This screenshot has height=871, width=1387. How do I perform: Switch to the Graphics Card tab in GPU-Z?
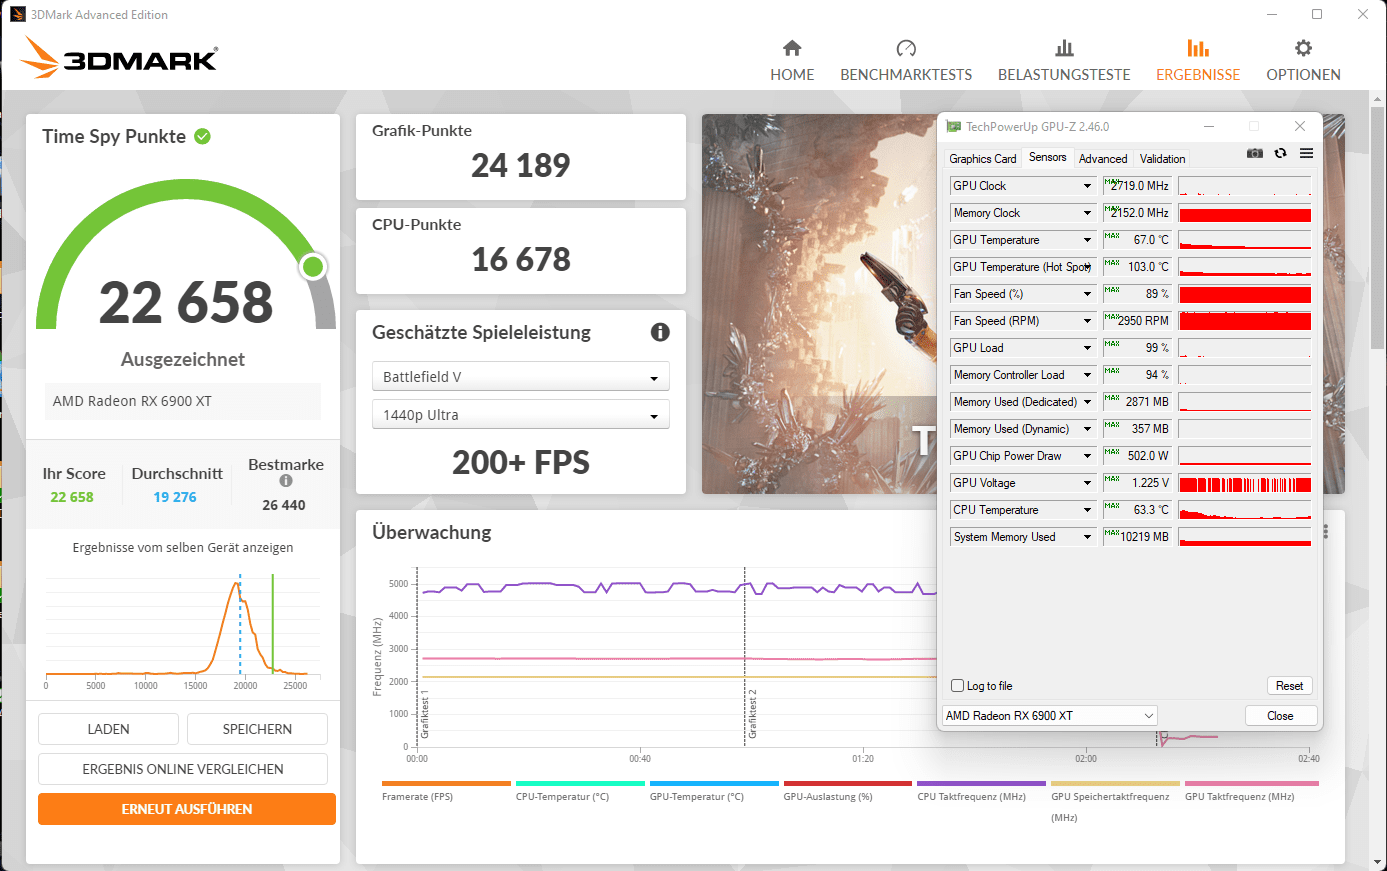click(982, 159)
